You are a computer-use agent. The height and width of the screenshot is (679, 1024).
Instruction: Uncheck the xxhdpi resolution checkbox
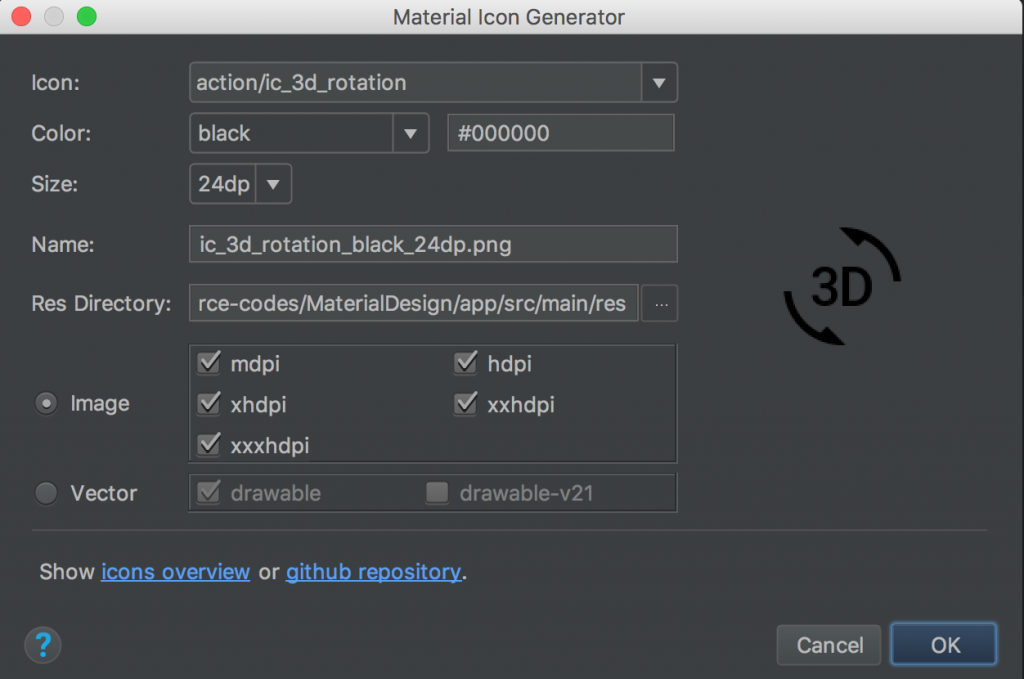(x=465, y=404)
